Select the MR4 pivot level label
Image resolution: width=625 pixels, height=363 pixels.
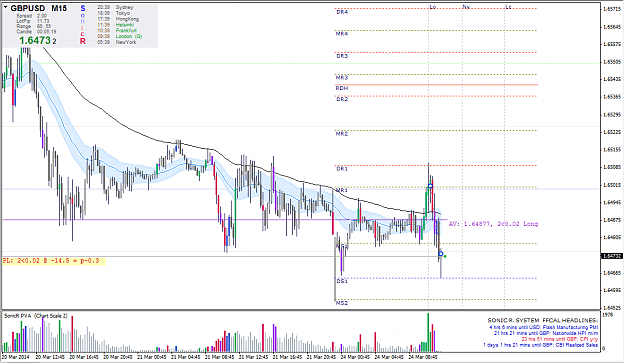(x=342, y=34)
